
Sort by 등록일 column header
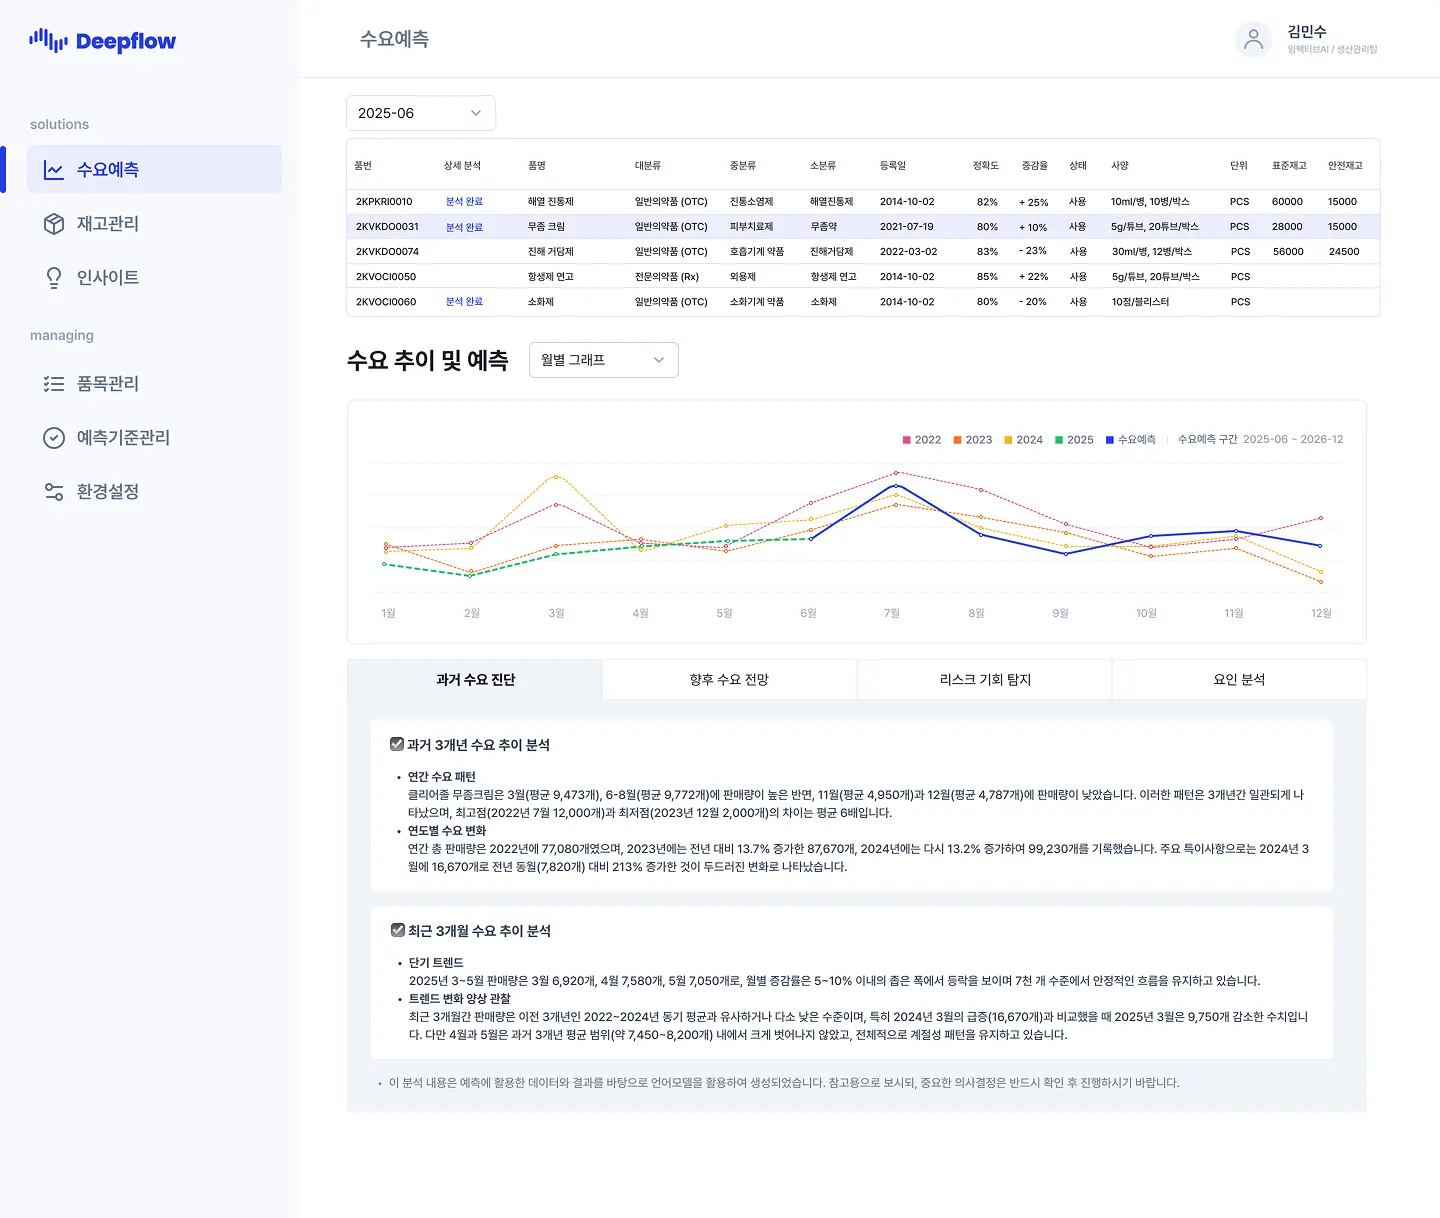tap(893, 166)
